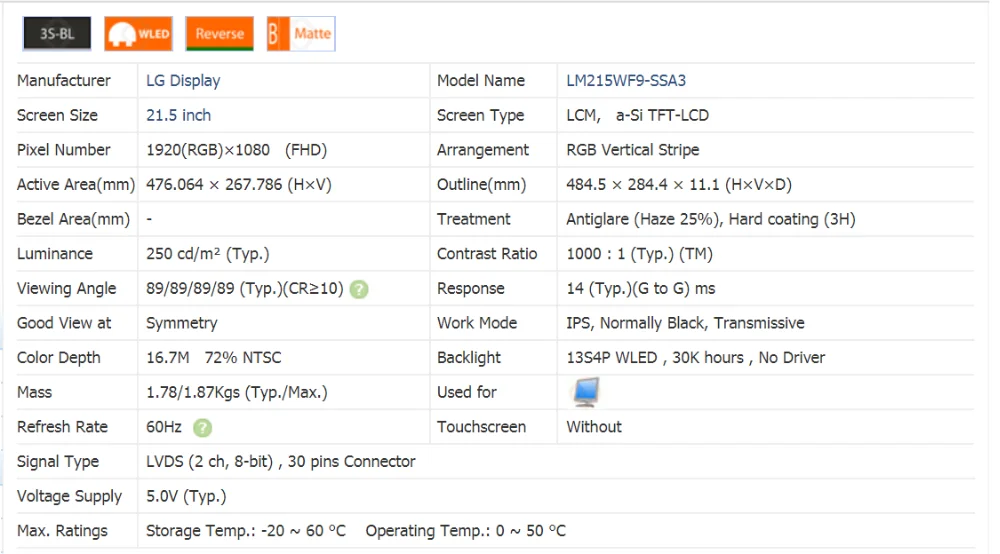The image size is (1000, 554).
Task: Select the Active Area(mm) label
Action: point(76,185)
